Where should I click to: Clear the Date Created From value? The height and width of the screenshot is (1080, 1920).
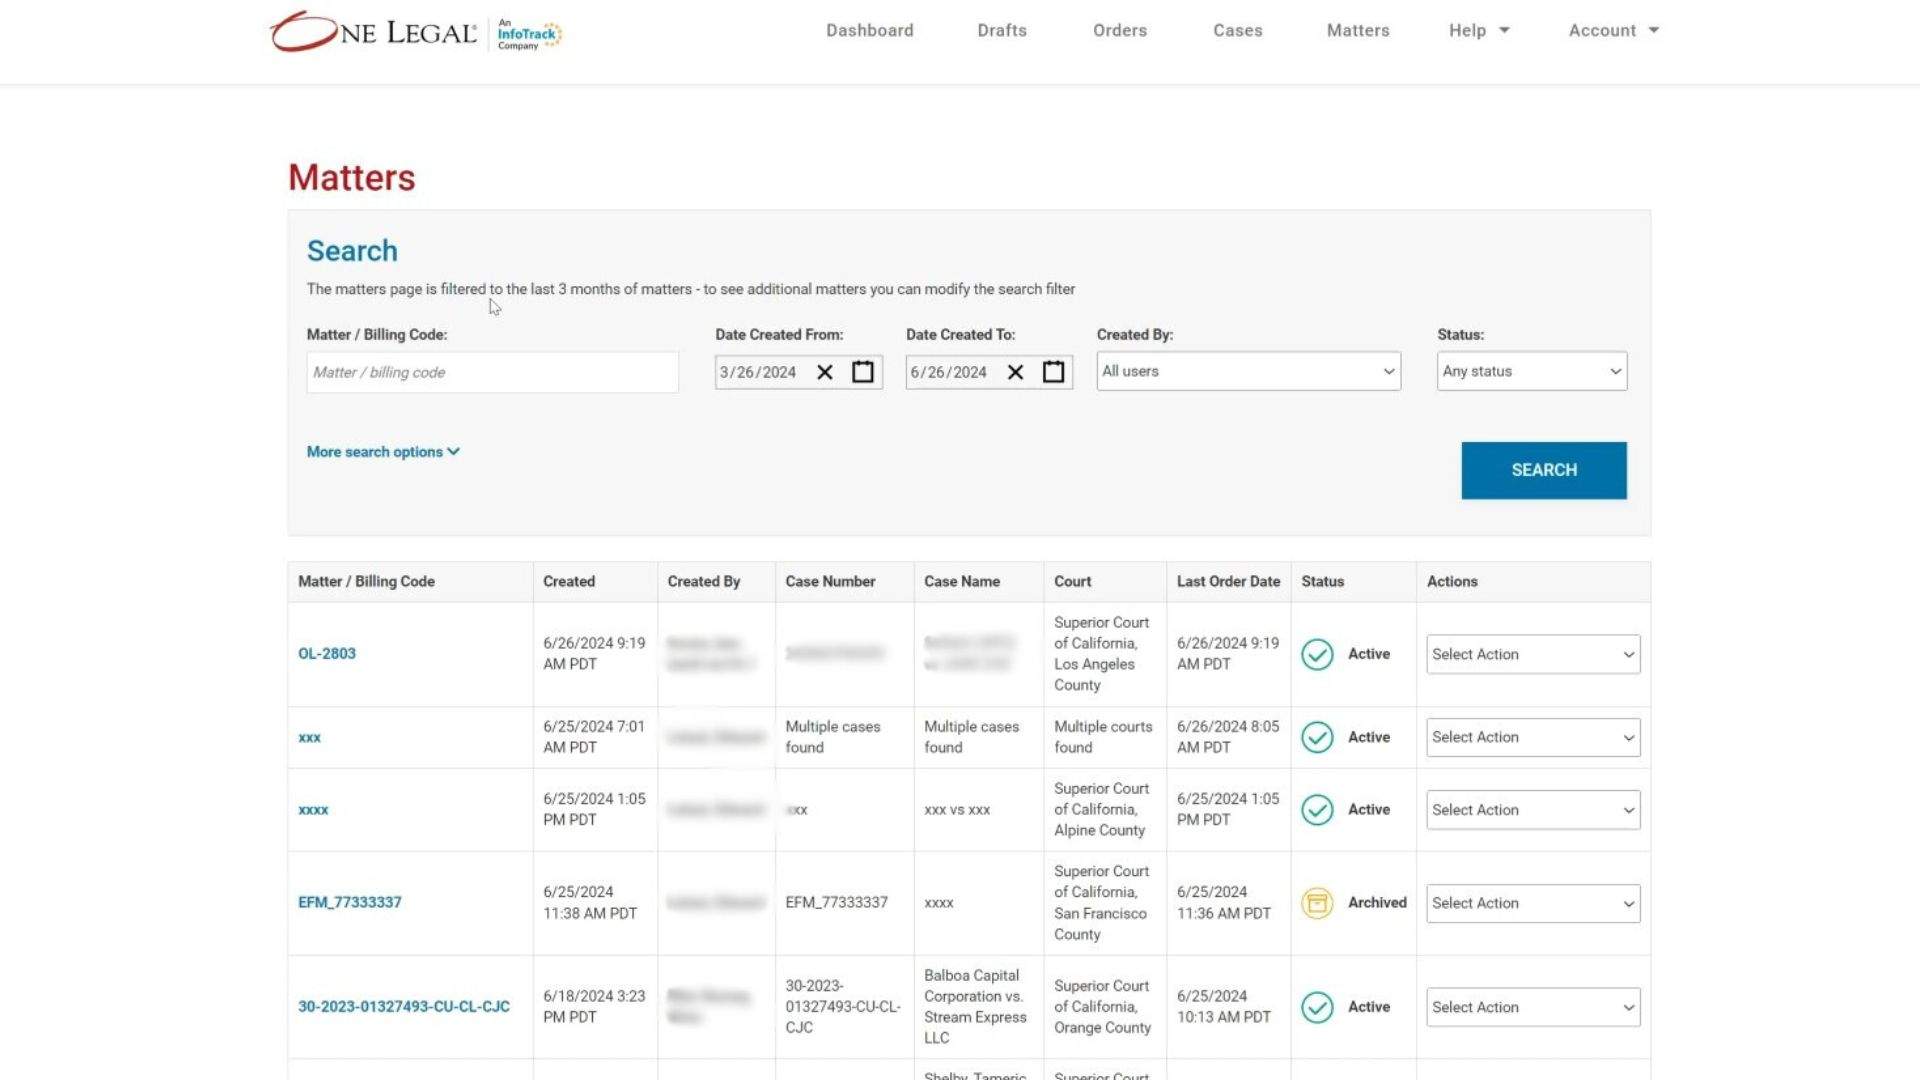[825, 372]
